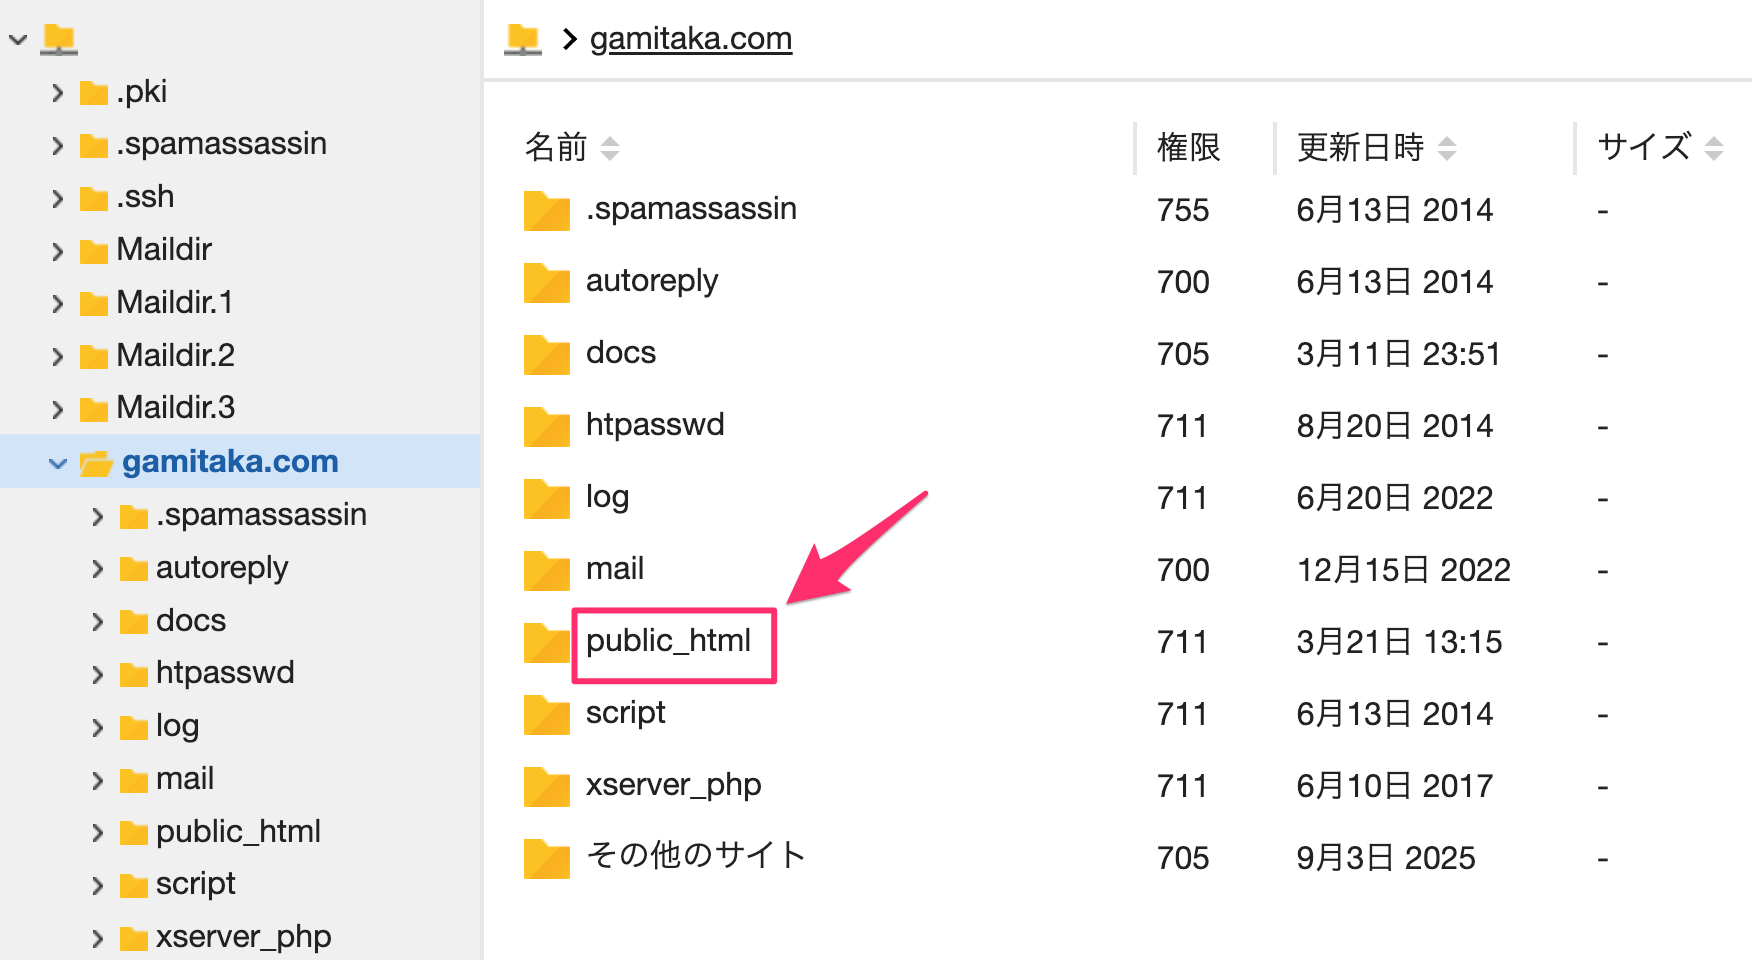Click the docs folder icon in file list
Viewport: 1752px width, 960px height.
click(546, 354)
